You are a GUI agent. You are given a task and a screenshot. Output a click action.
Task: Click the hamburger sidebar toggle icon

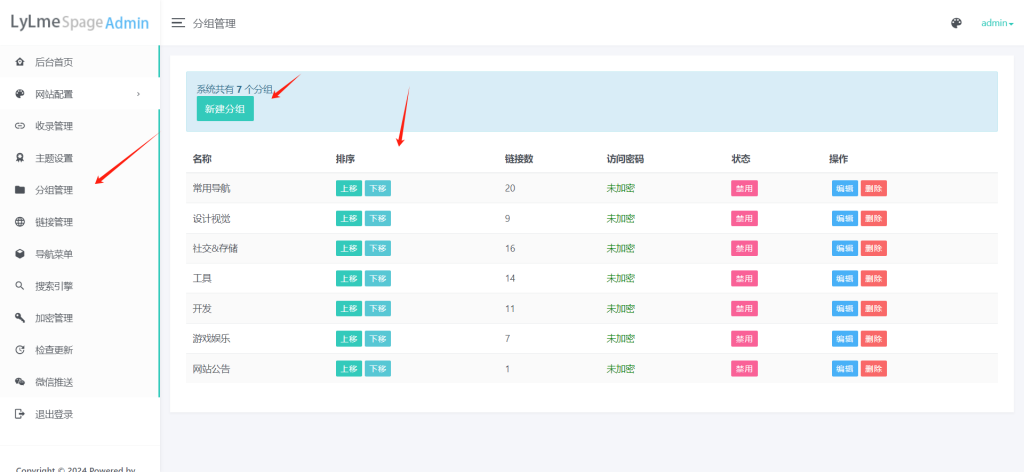pyautogui.click(x=178, y=23)
